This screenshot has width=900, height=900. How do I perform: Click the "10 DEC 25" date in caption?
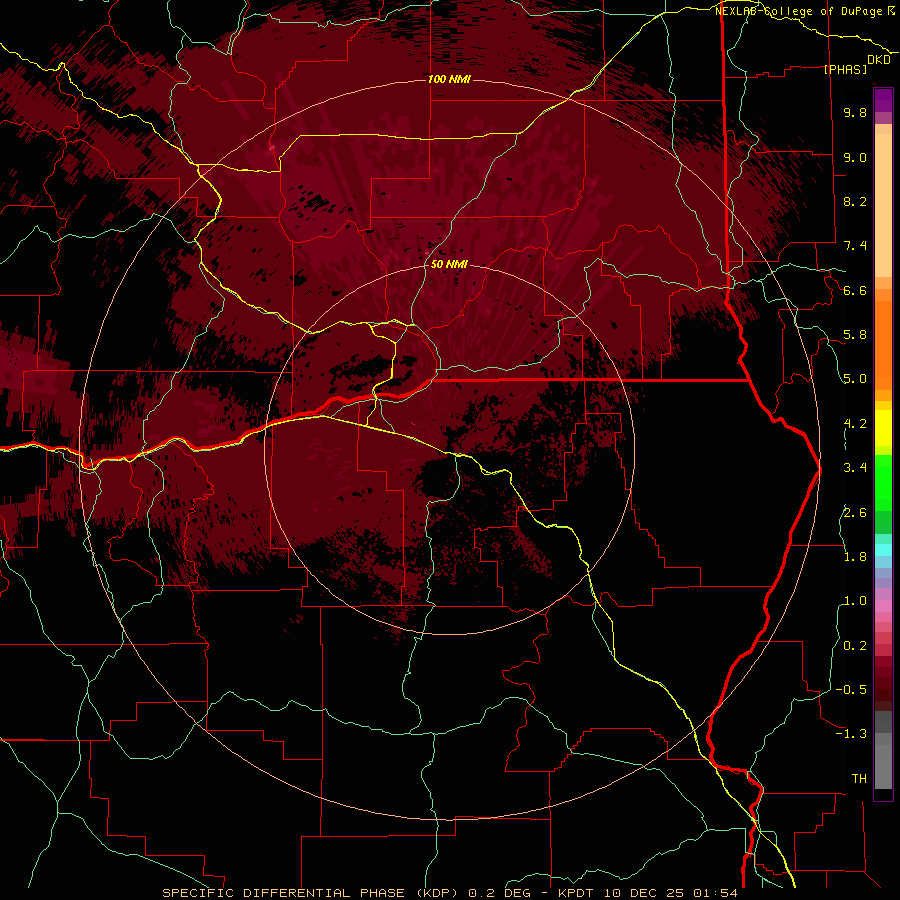[x=643, y=893]
